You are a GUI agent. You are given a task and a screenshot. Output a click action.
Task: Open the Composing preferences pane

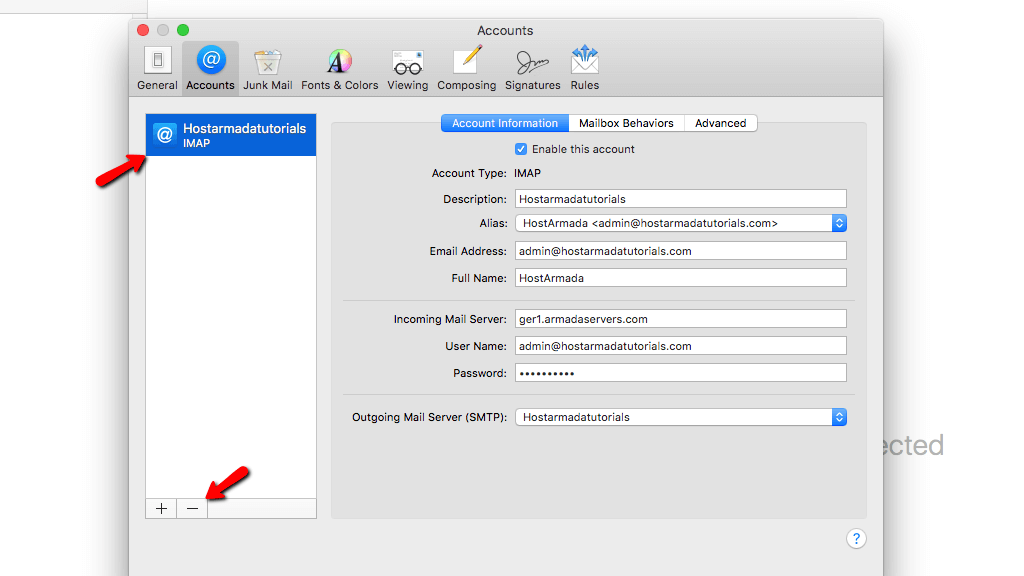tap(466, 66)
